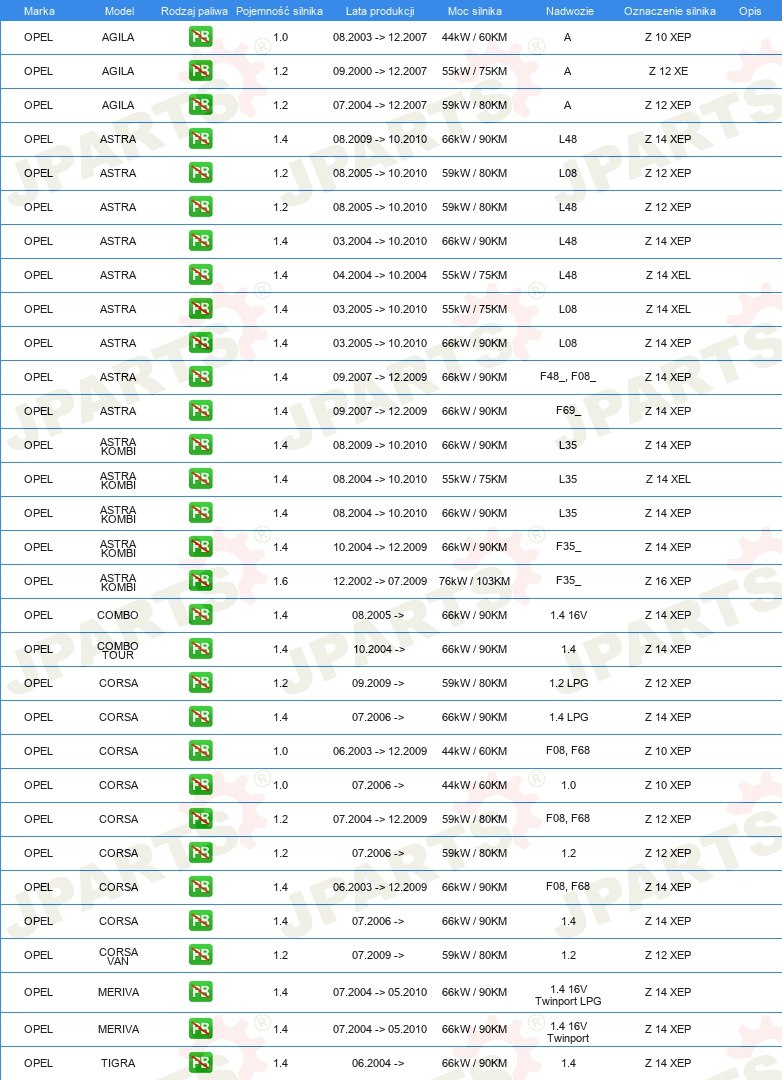Viewport: 782px width, 1080px height.
Task: Click the engine code Z 12 XE
Action: pyautogui.click(x=668, y=71)
